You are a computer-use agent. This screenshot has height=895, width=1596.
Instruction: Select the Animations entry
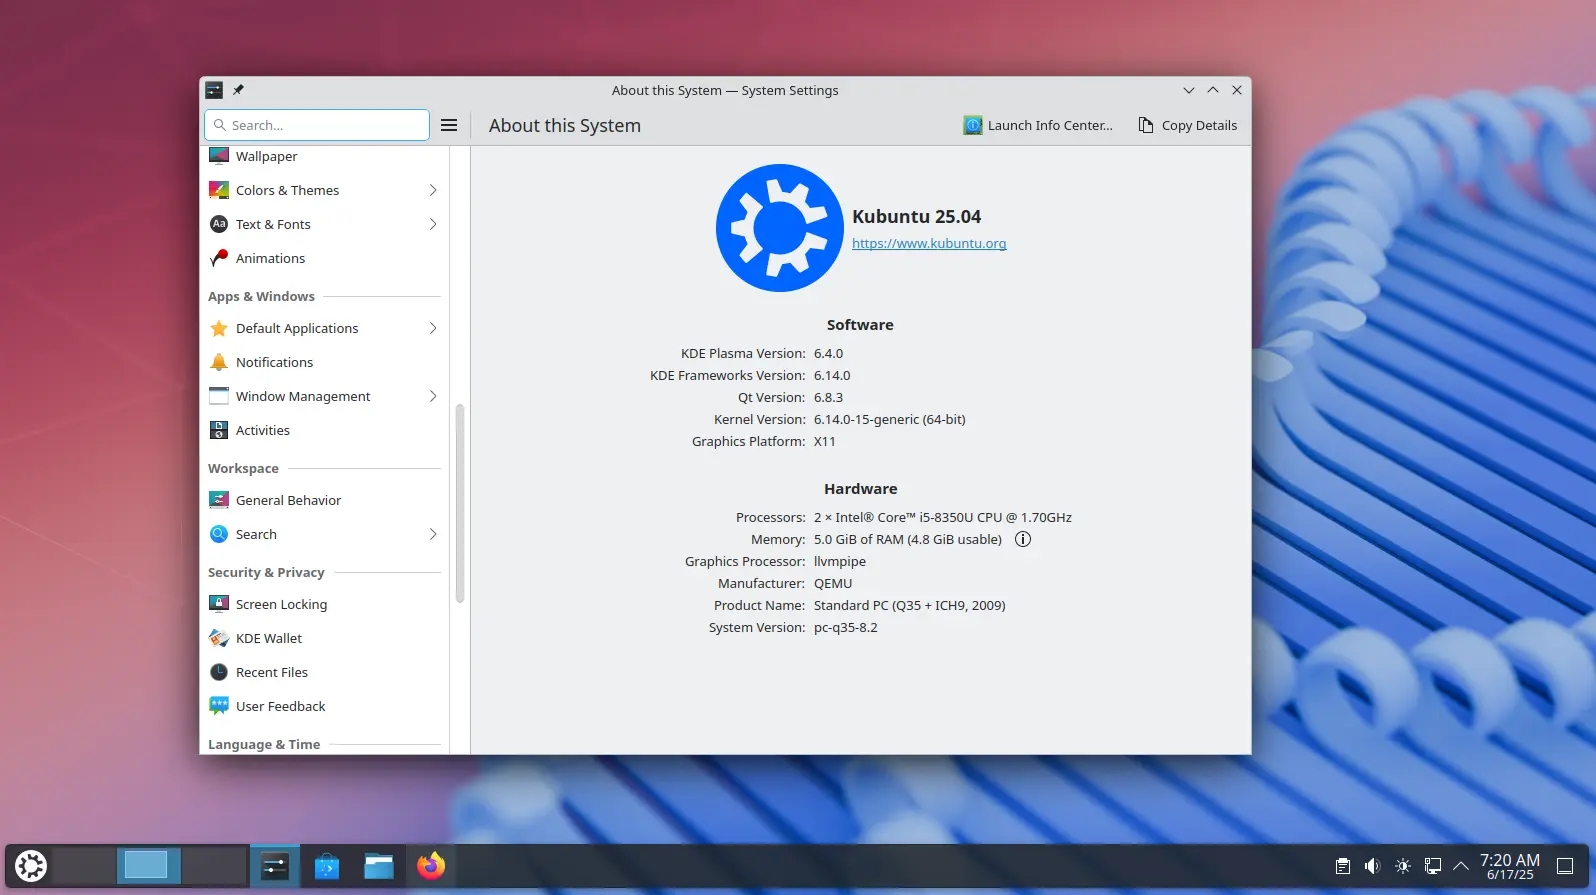point(325,258)
